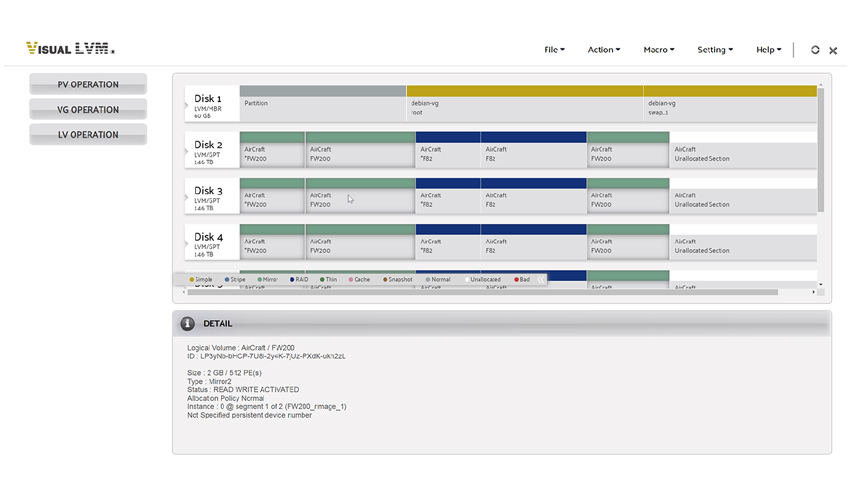
Task: Click the LV OPERATION button
Action: tap(88, 134)
